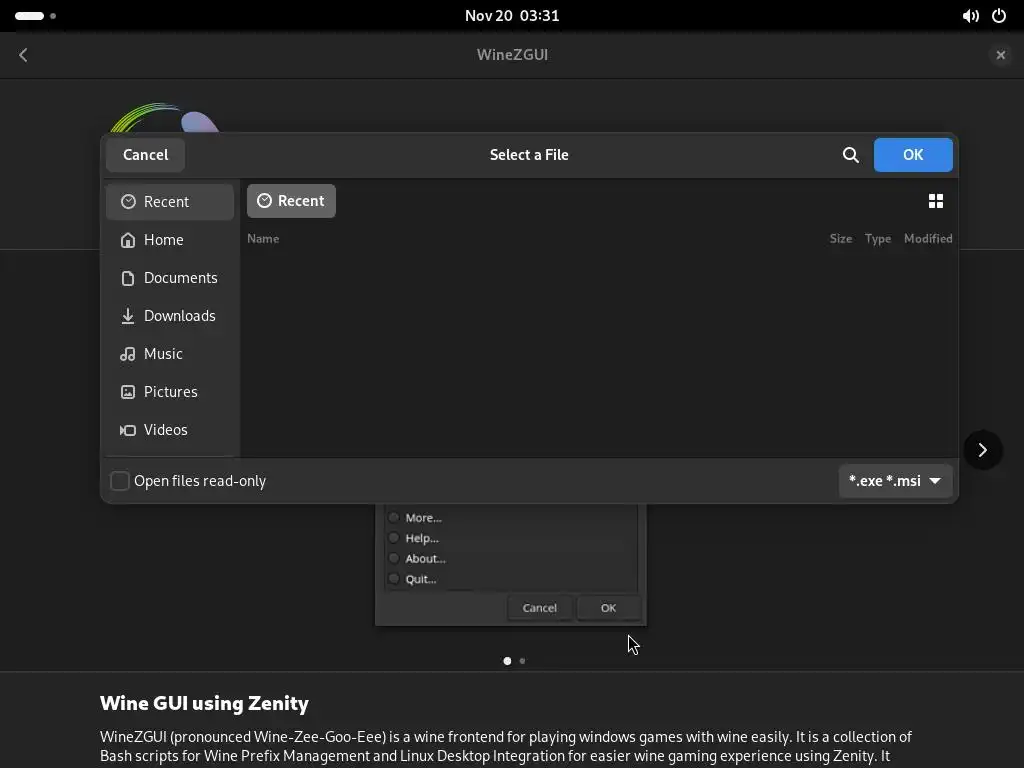Select second carousel page dot
The image size is (1024, 768).
522,661
